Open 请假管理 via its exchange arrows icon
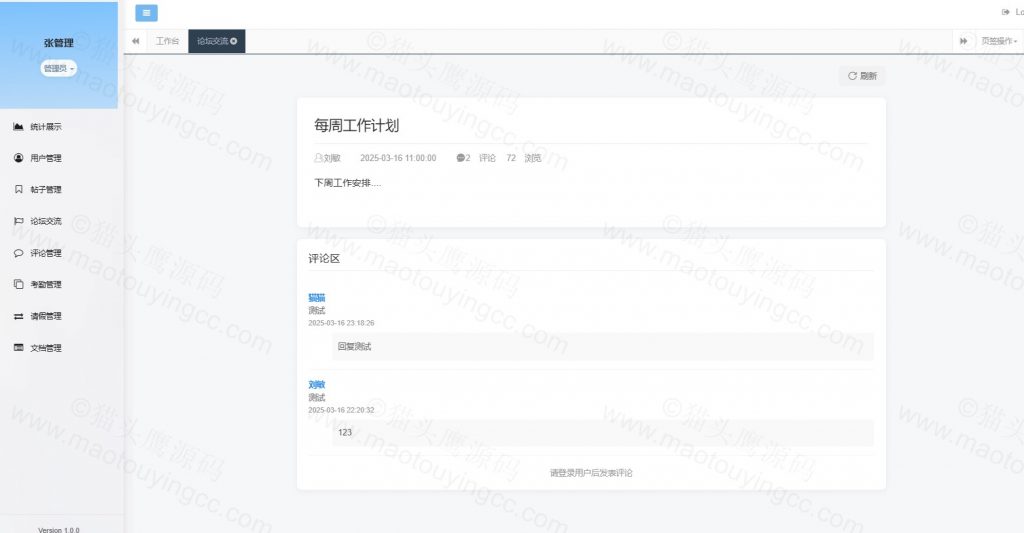This screenshot has width=1024, height=533. point(18,316)
